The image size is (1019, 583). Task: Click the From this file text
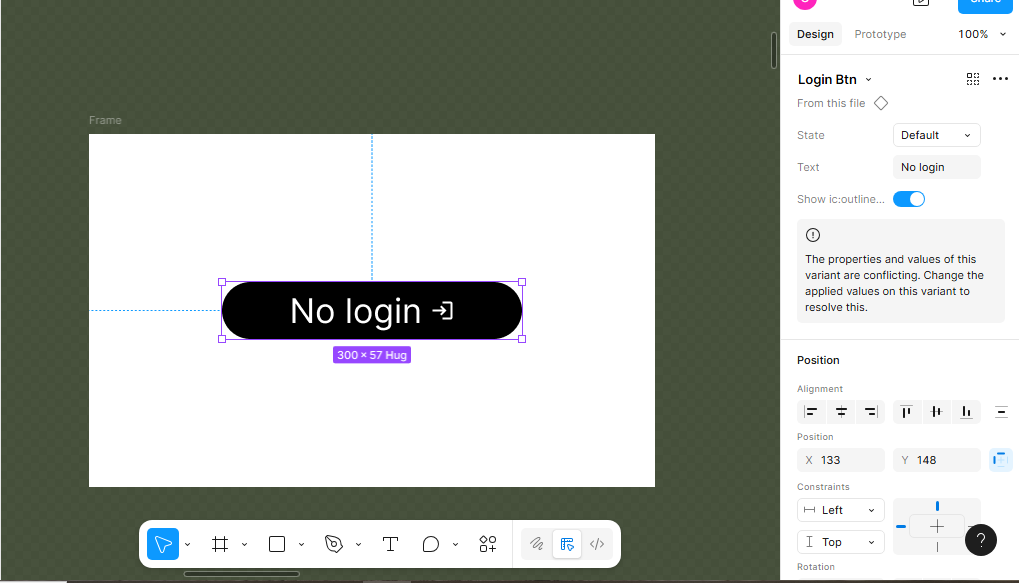tap(831, 103)
